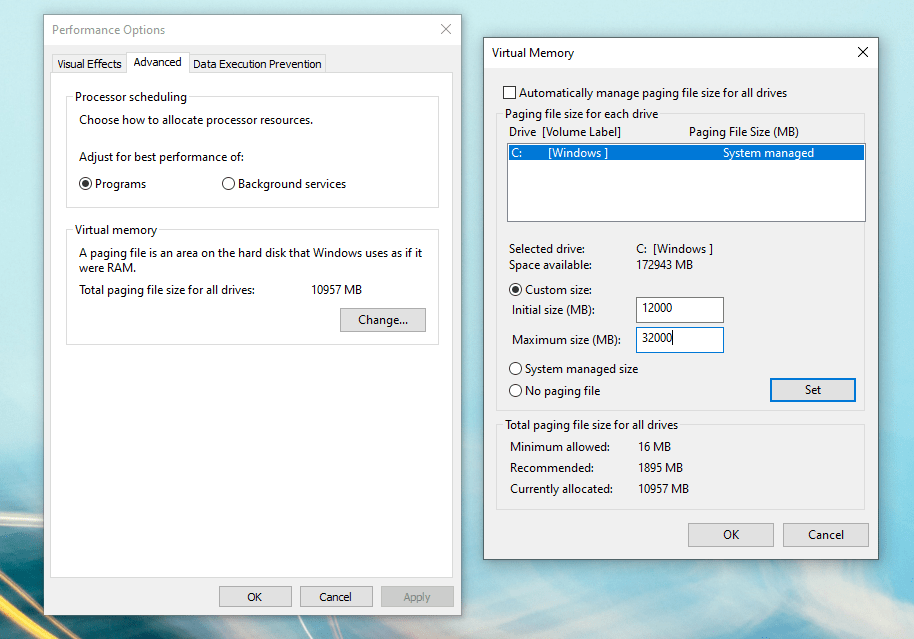Choose System managed size
The height and width of the screenshot is (639, 914).
pos(515,369)
